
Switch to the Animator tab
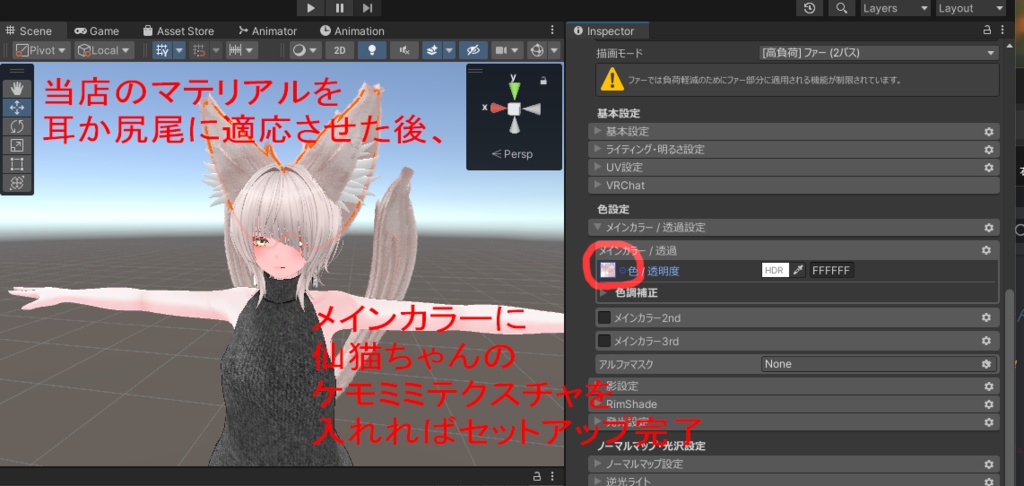(268, 31)
